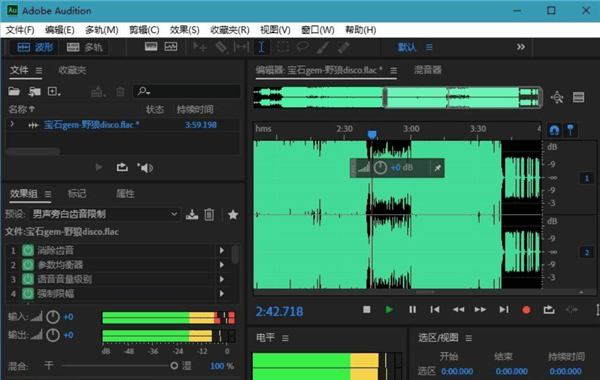600x380 pixels.
Task: Switch to the 收藏夹 tab
Action: point(72,70)
